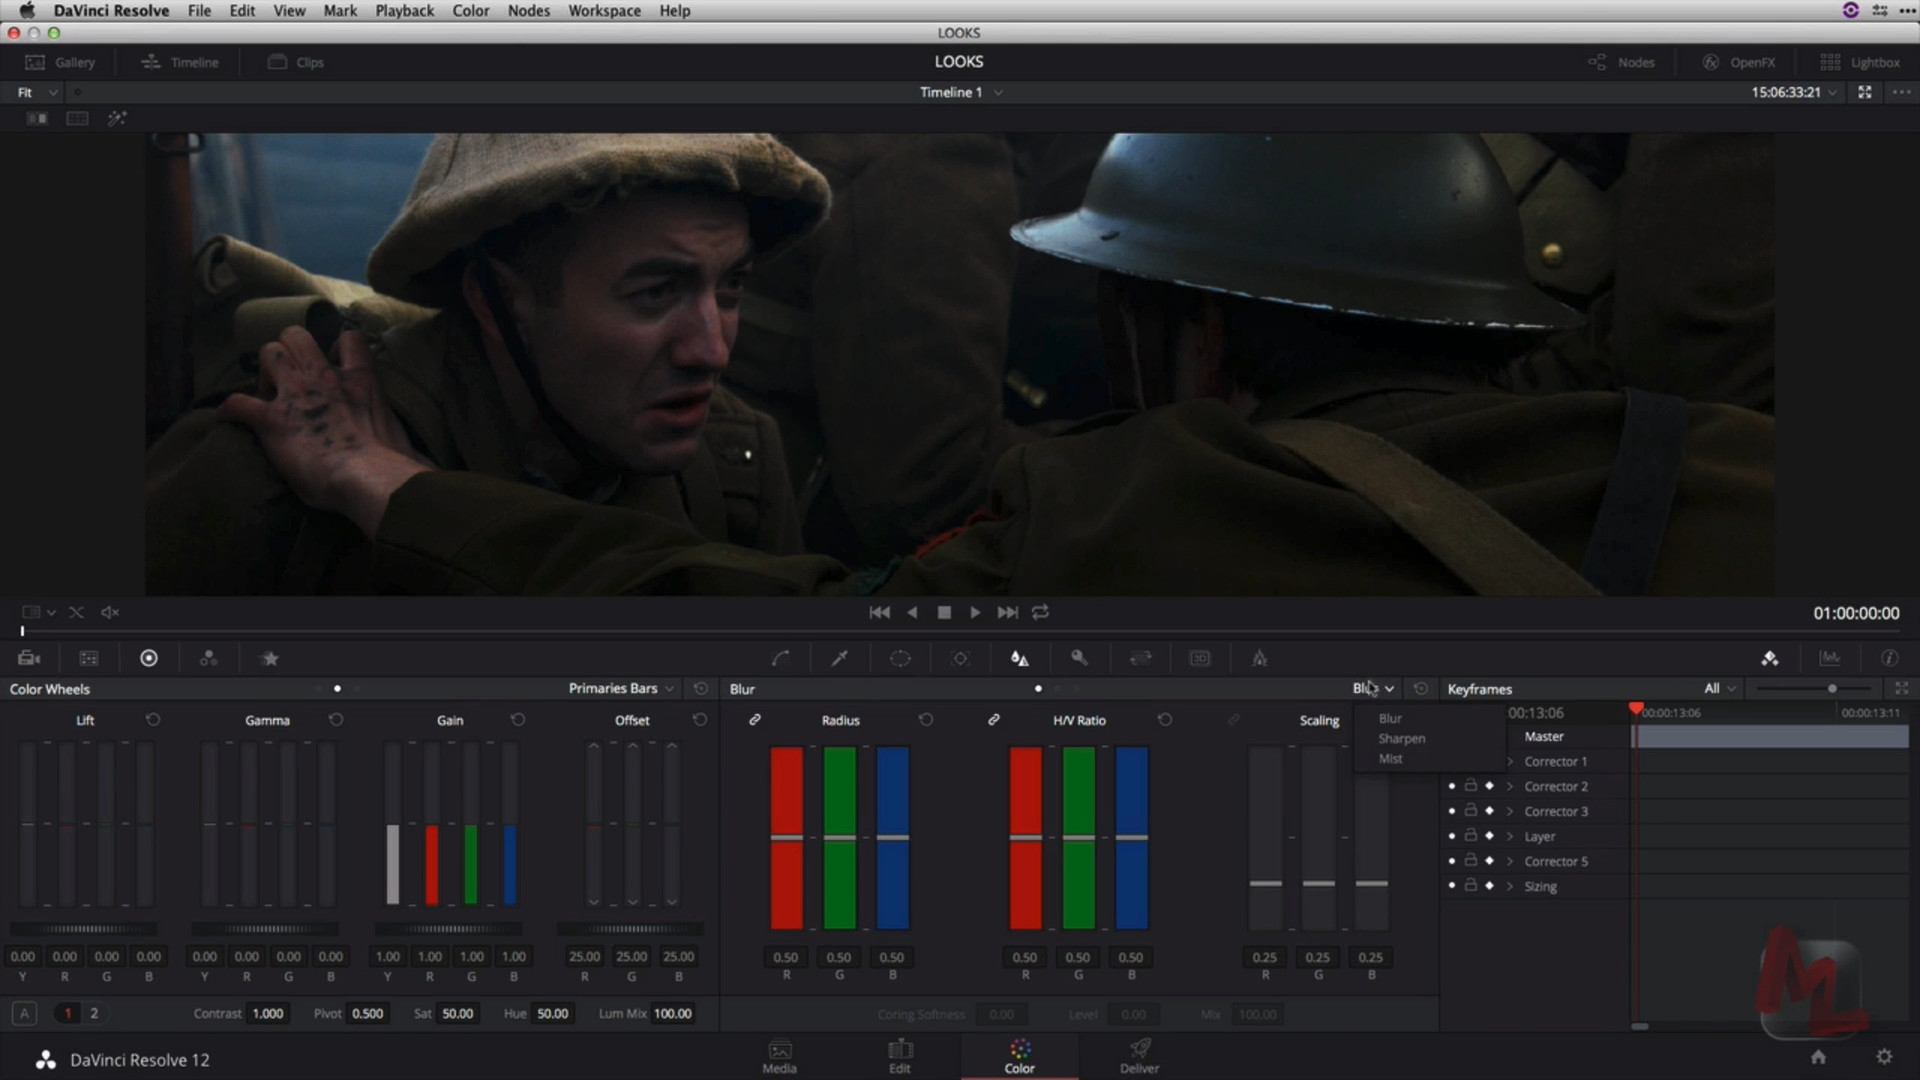Choose Mist from blur mode menu
The width and height of the screenshot is (1920, 1080).
(x=1391, y=758)
